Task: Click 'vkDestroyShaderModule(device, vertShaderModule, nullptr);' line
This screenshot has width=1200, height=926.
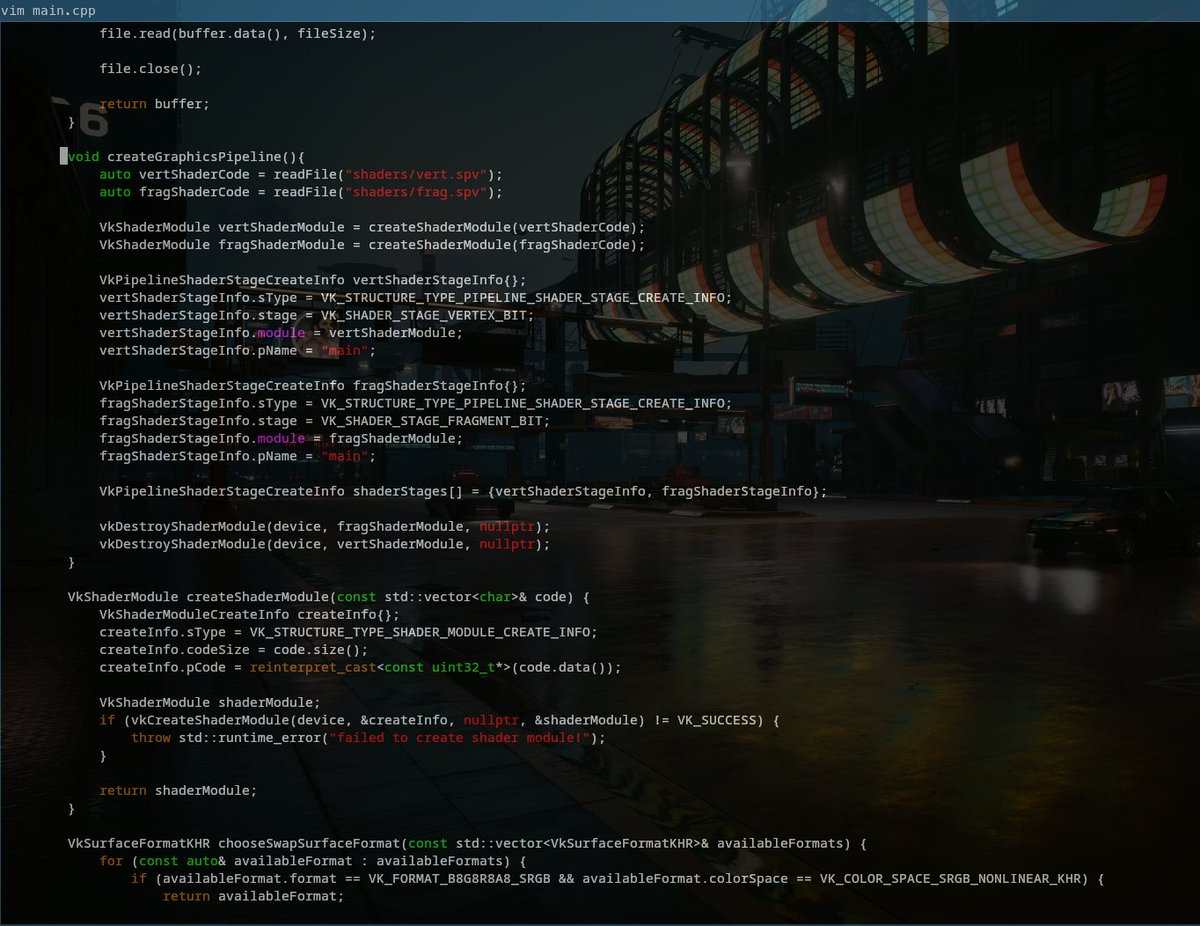Action: (325, 545)
